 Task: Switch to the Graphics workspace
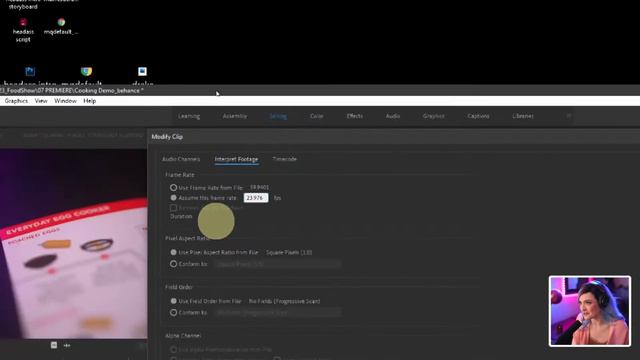point(434,116)
